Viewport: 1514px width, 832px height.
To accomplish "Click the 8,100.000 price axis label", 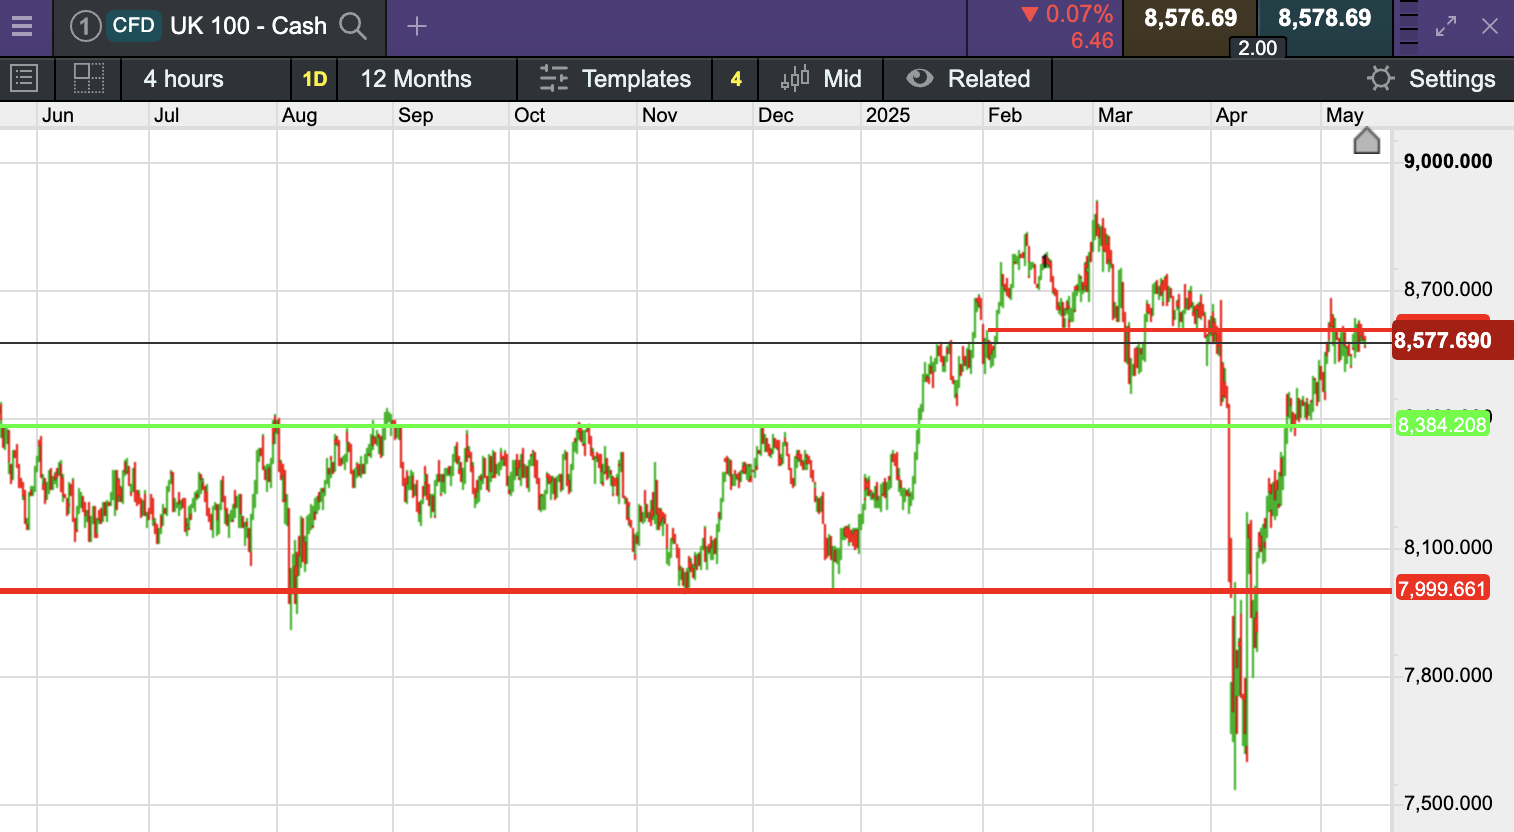I will click(x=1448, y=547).
